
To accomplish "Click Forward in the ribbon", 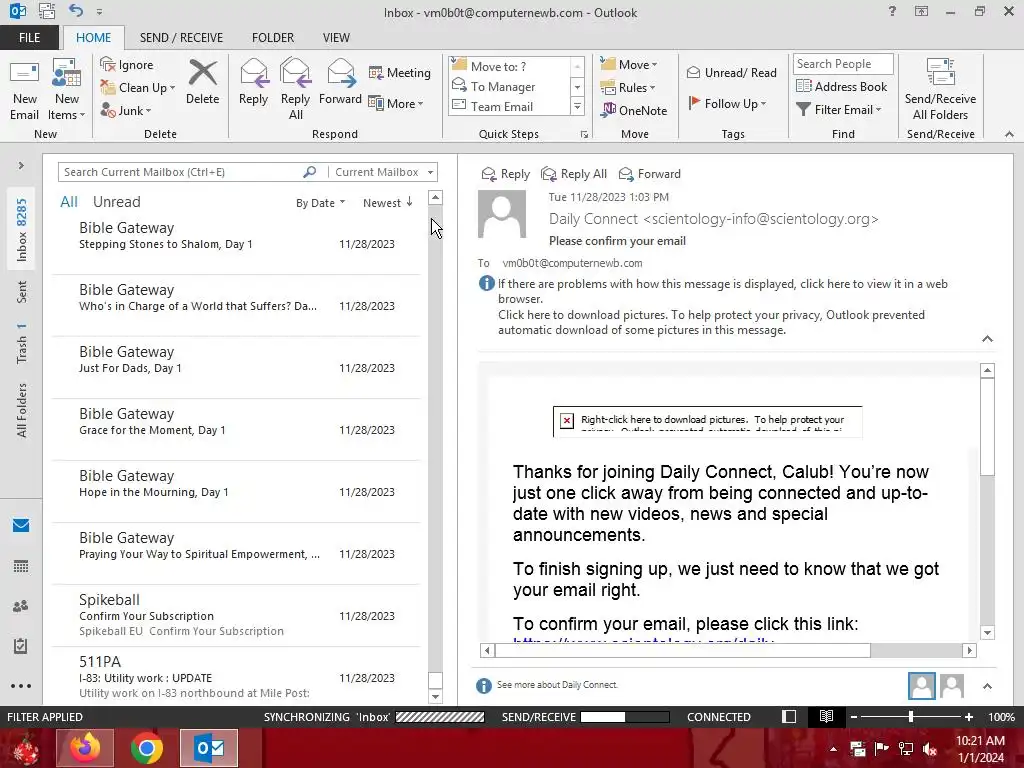I will pos(340,82).
